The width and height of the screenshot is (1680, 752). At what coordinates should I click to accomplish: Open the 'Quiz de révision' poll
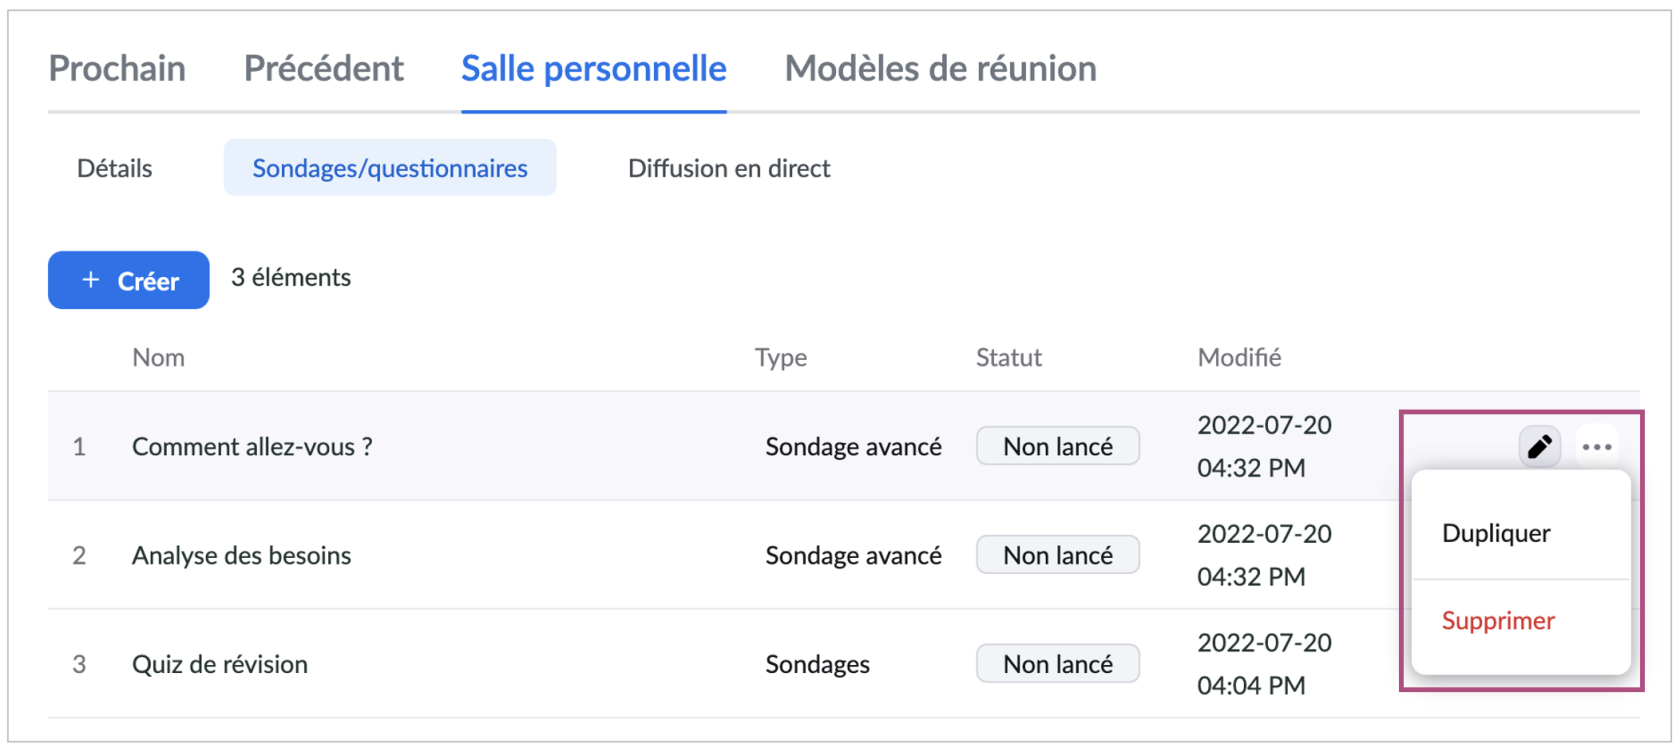coord(220,664)
